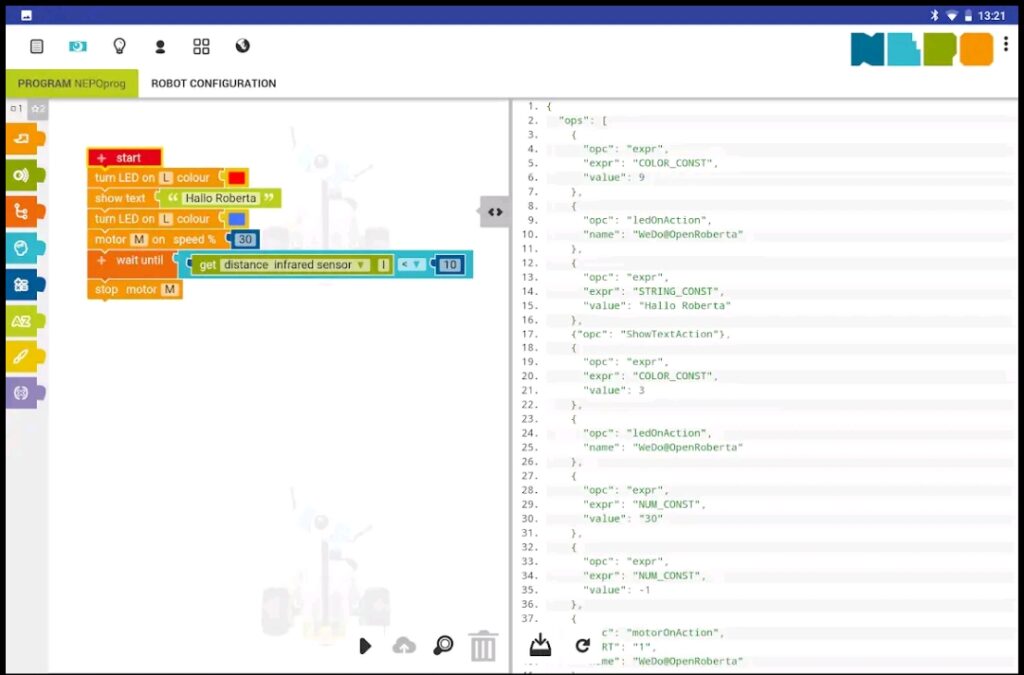This screenshot has height=675, width=1024.
Task: Open the less-than comparison operator dropdown
Action: click(x=411, y=265)
